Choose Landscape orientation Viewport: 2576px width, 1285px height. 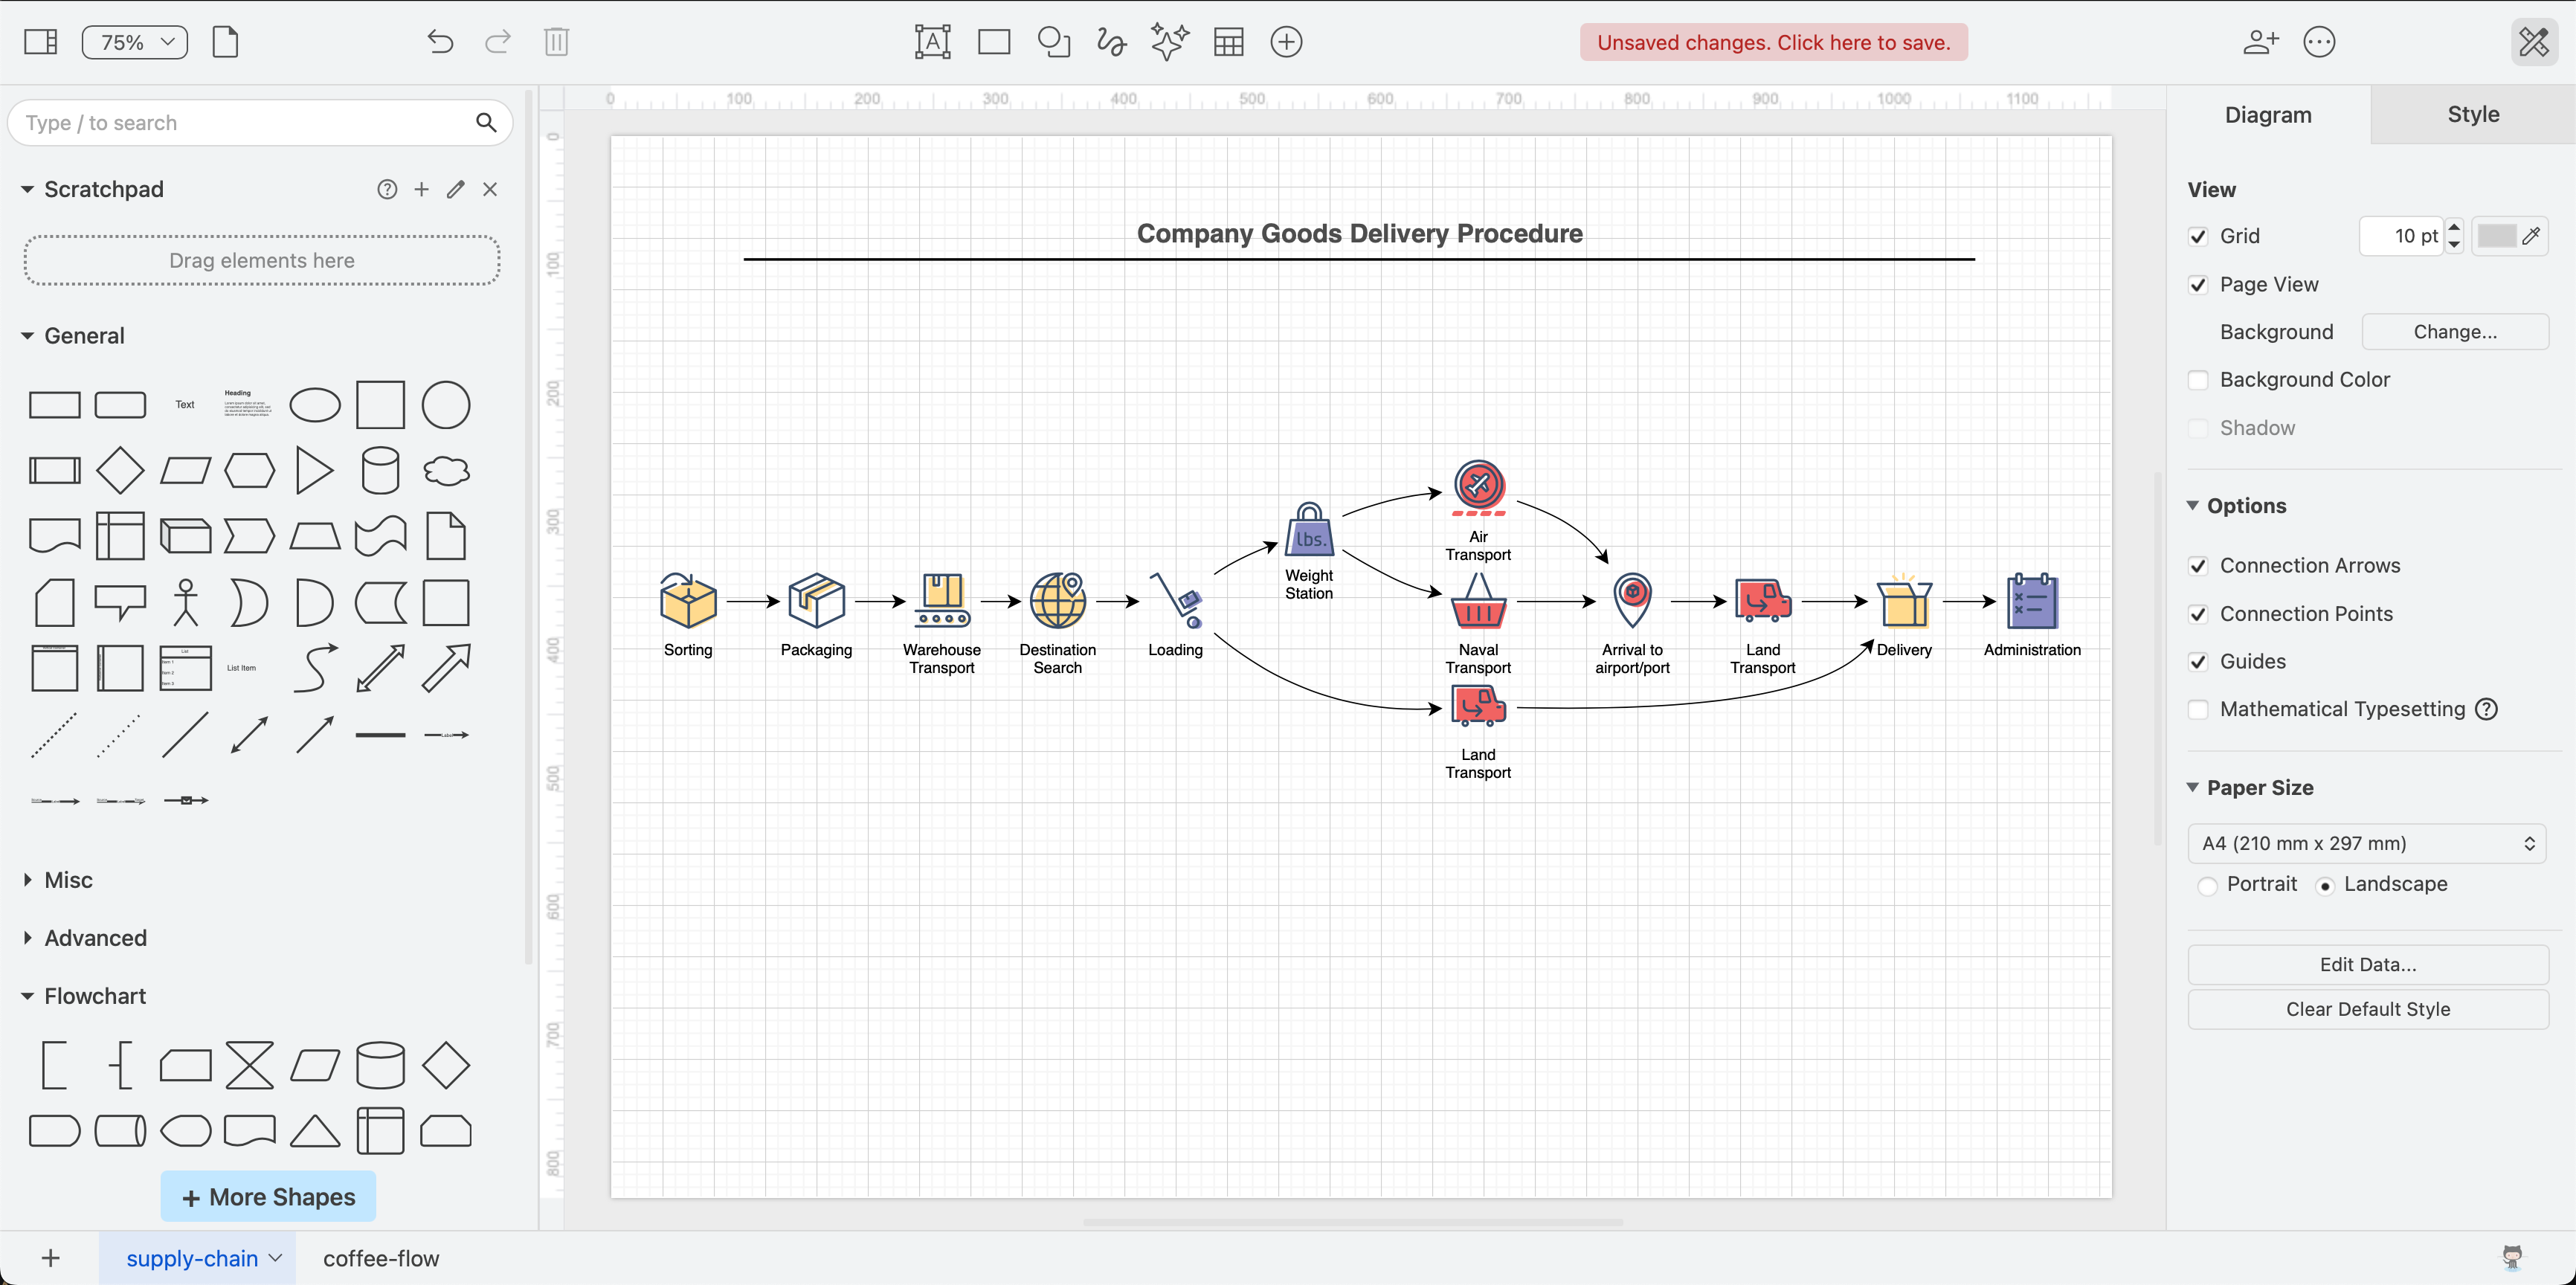click(2325, 886)
